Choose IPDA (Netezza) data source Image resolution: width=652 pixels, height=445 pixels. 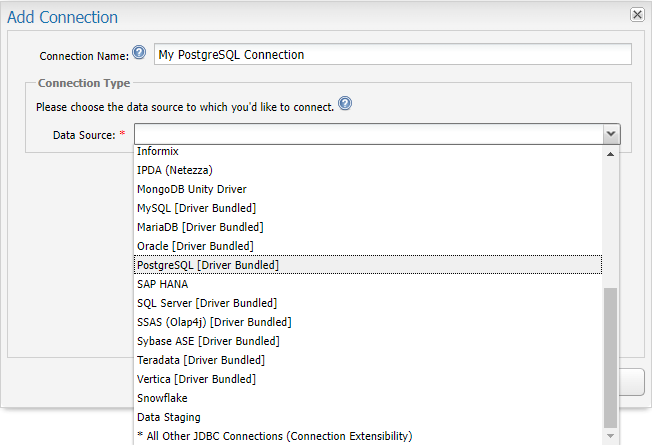coord(368,170)
